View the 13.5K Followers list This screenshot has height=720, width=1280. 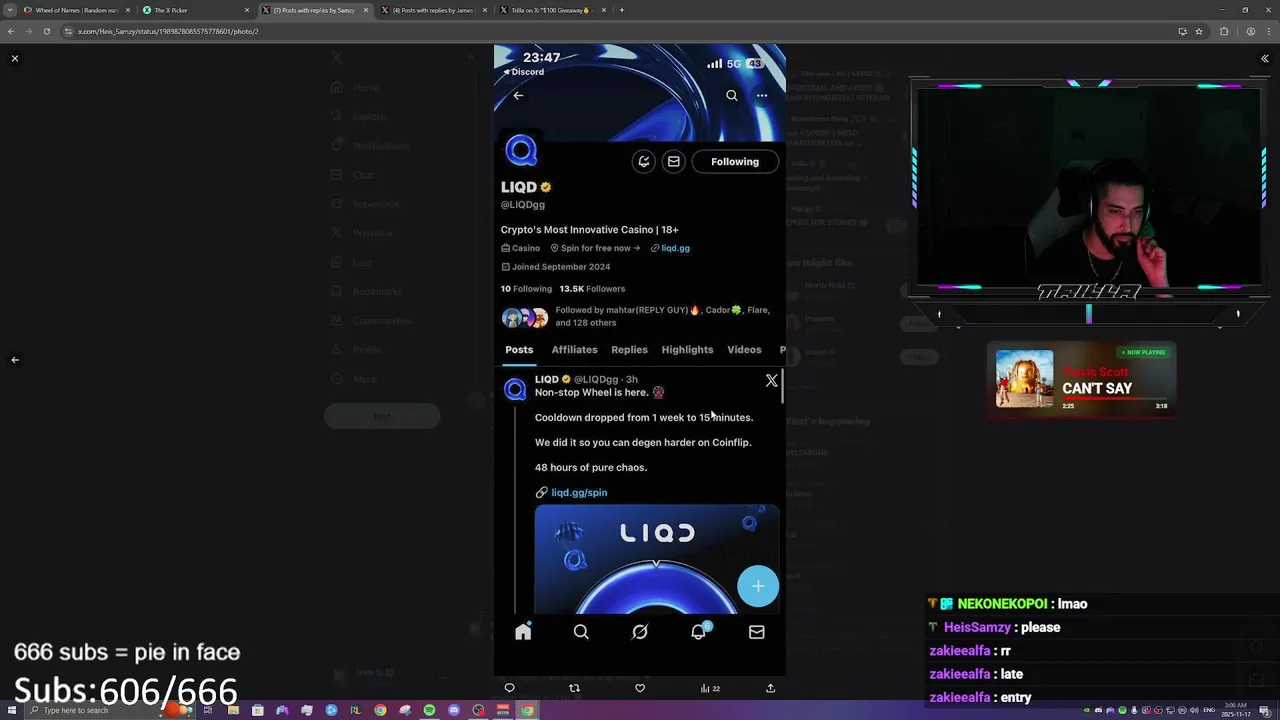click(592, 289)
